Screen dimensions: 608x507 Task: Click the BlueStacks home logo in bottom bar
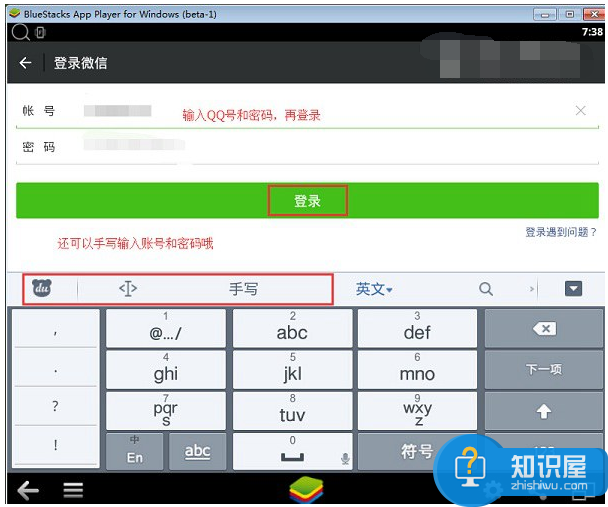click(306, 490)
